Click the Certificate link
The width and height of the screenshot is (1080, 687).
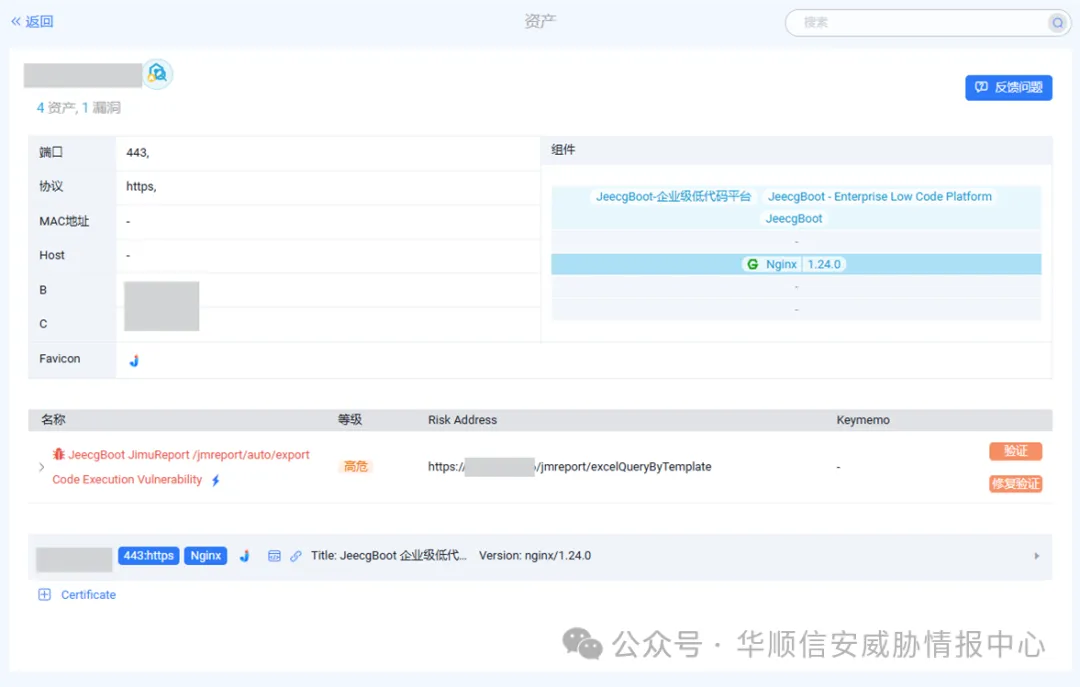point(88,595)
